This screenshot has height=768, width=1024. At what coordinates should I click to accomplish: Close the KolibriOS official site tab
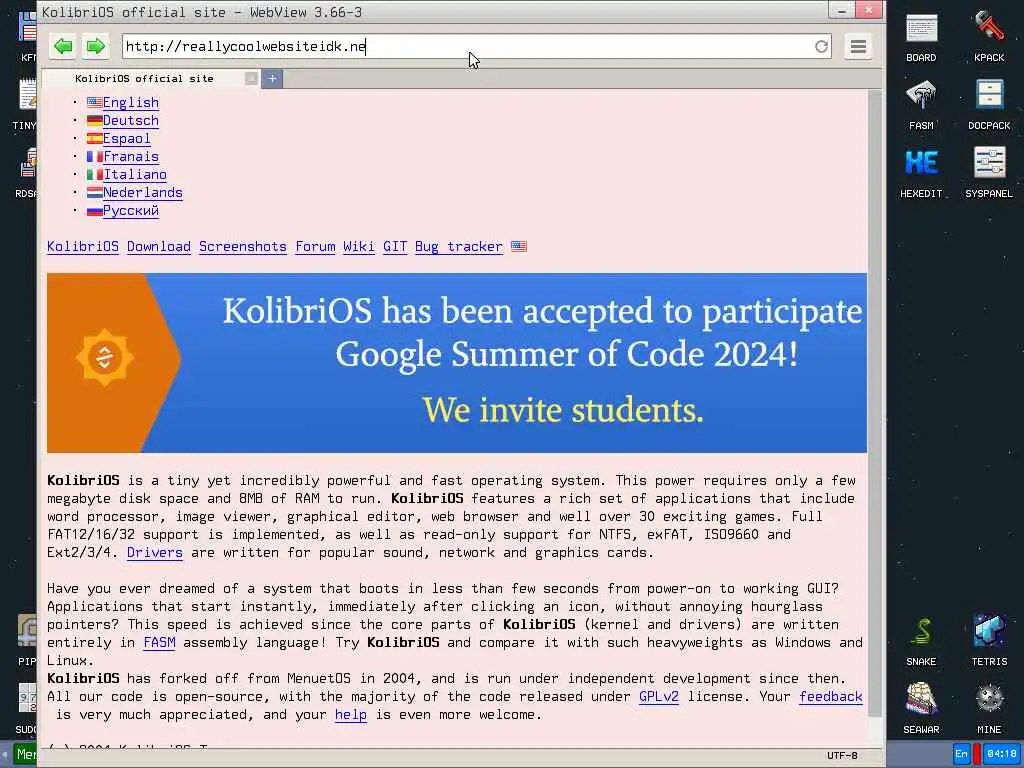(x=251, y=78)
